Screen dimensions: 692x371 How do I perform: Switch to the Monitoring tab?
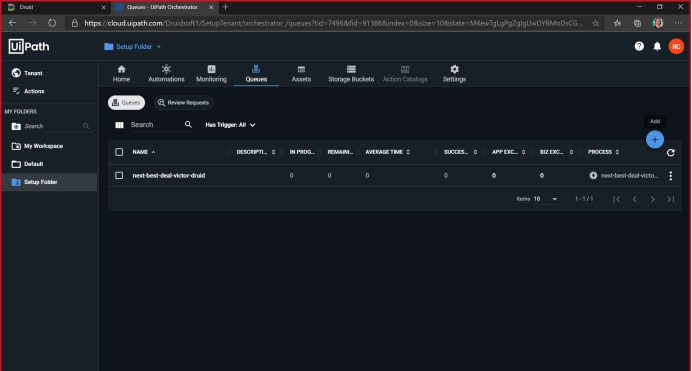click(x=211, y=74)
